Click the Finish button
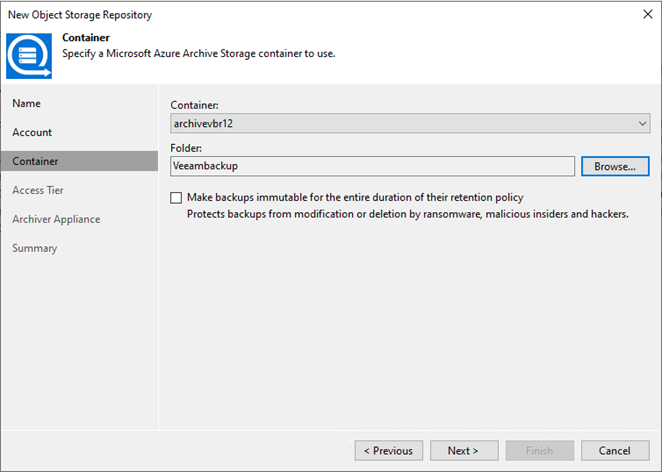 pyautogui.click(x=540, y=451)
